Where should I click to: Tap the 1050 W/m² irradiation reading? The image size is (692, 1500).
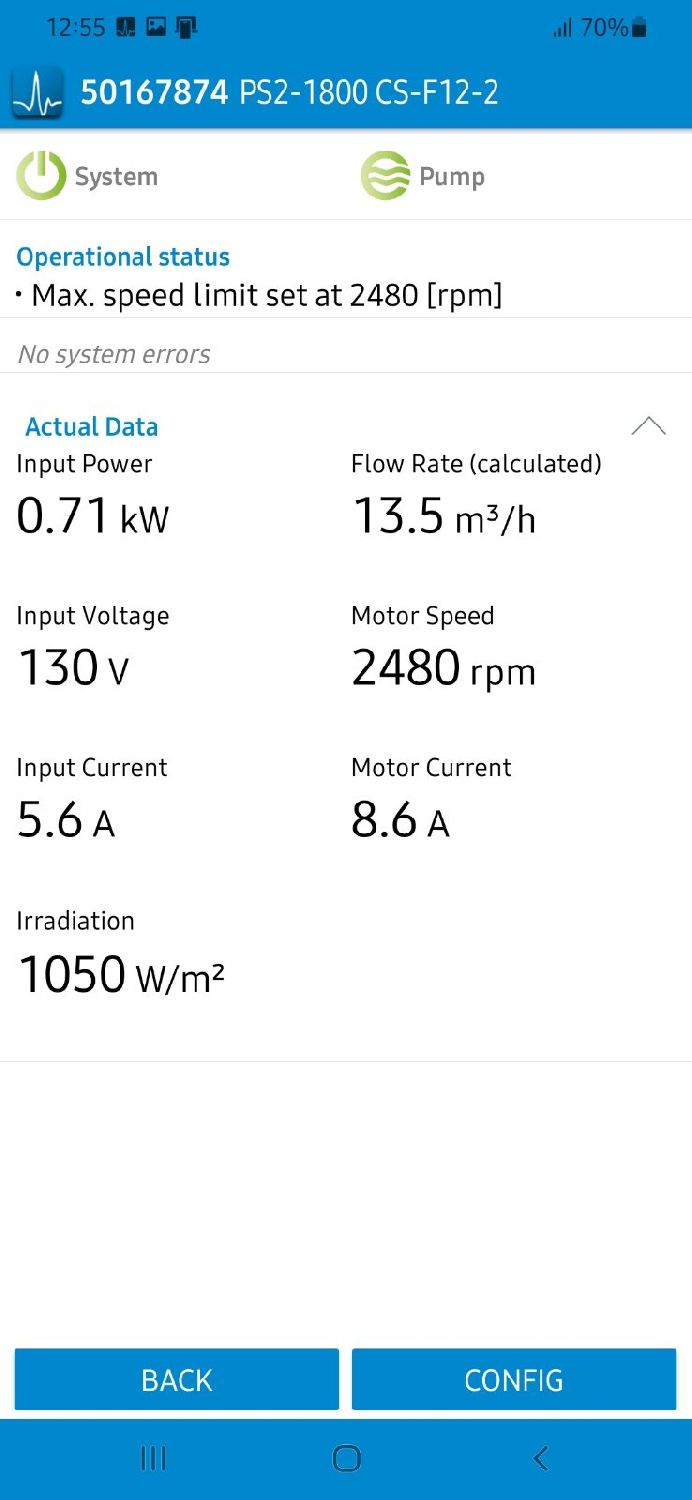pyautogui.click(x=121, y=974)
